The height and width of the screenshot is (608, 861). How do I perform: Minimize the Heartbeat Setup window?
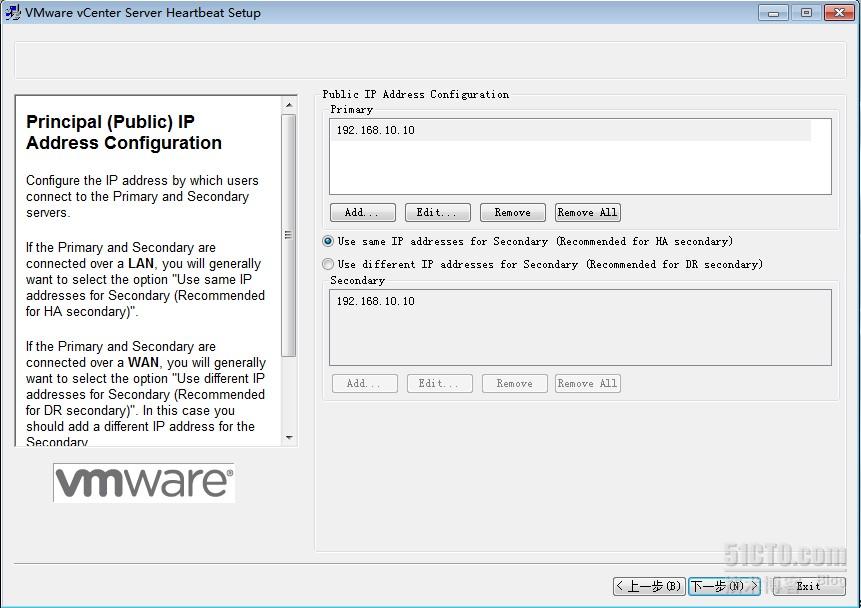pos(773,12)
